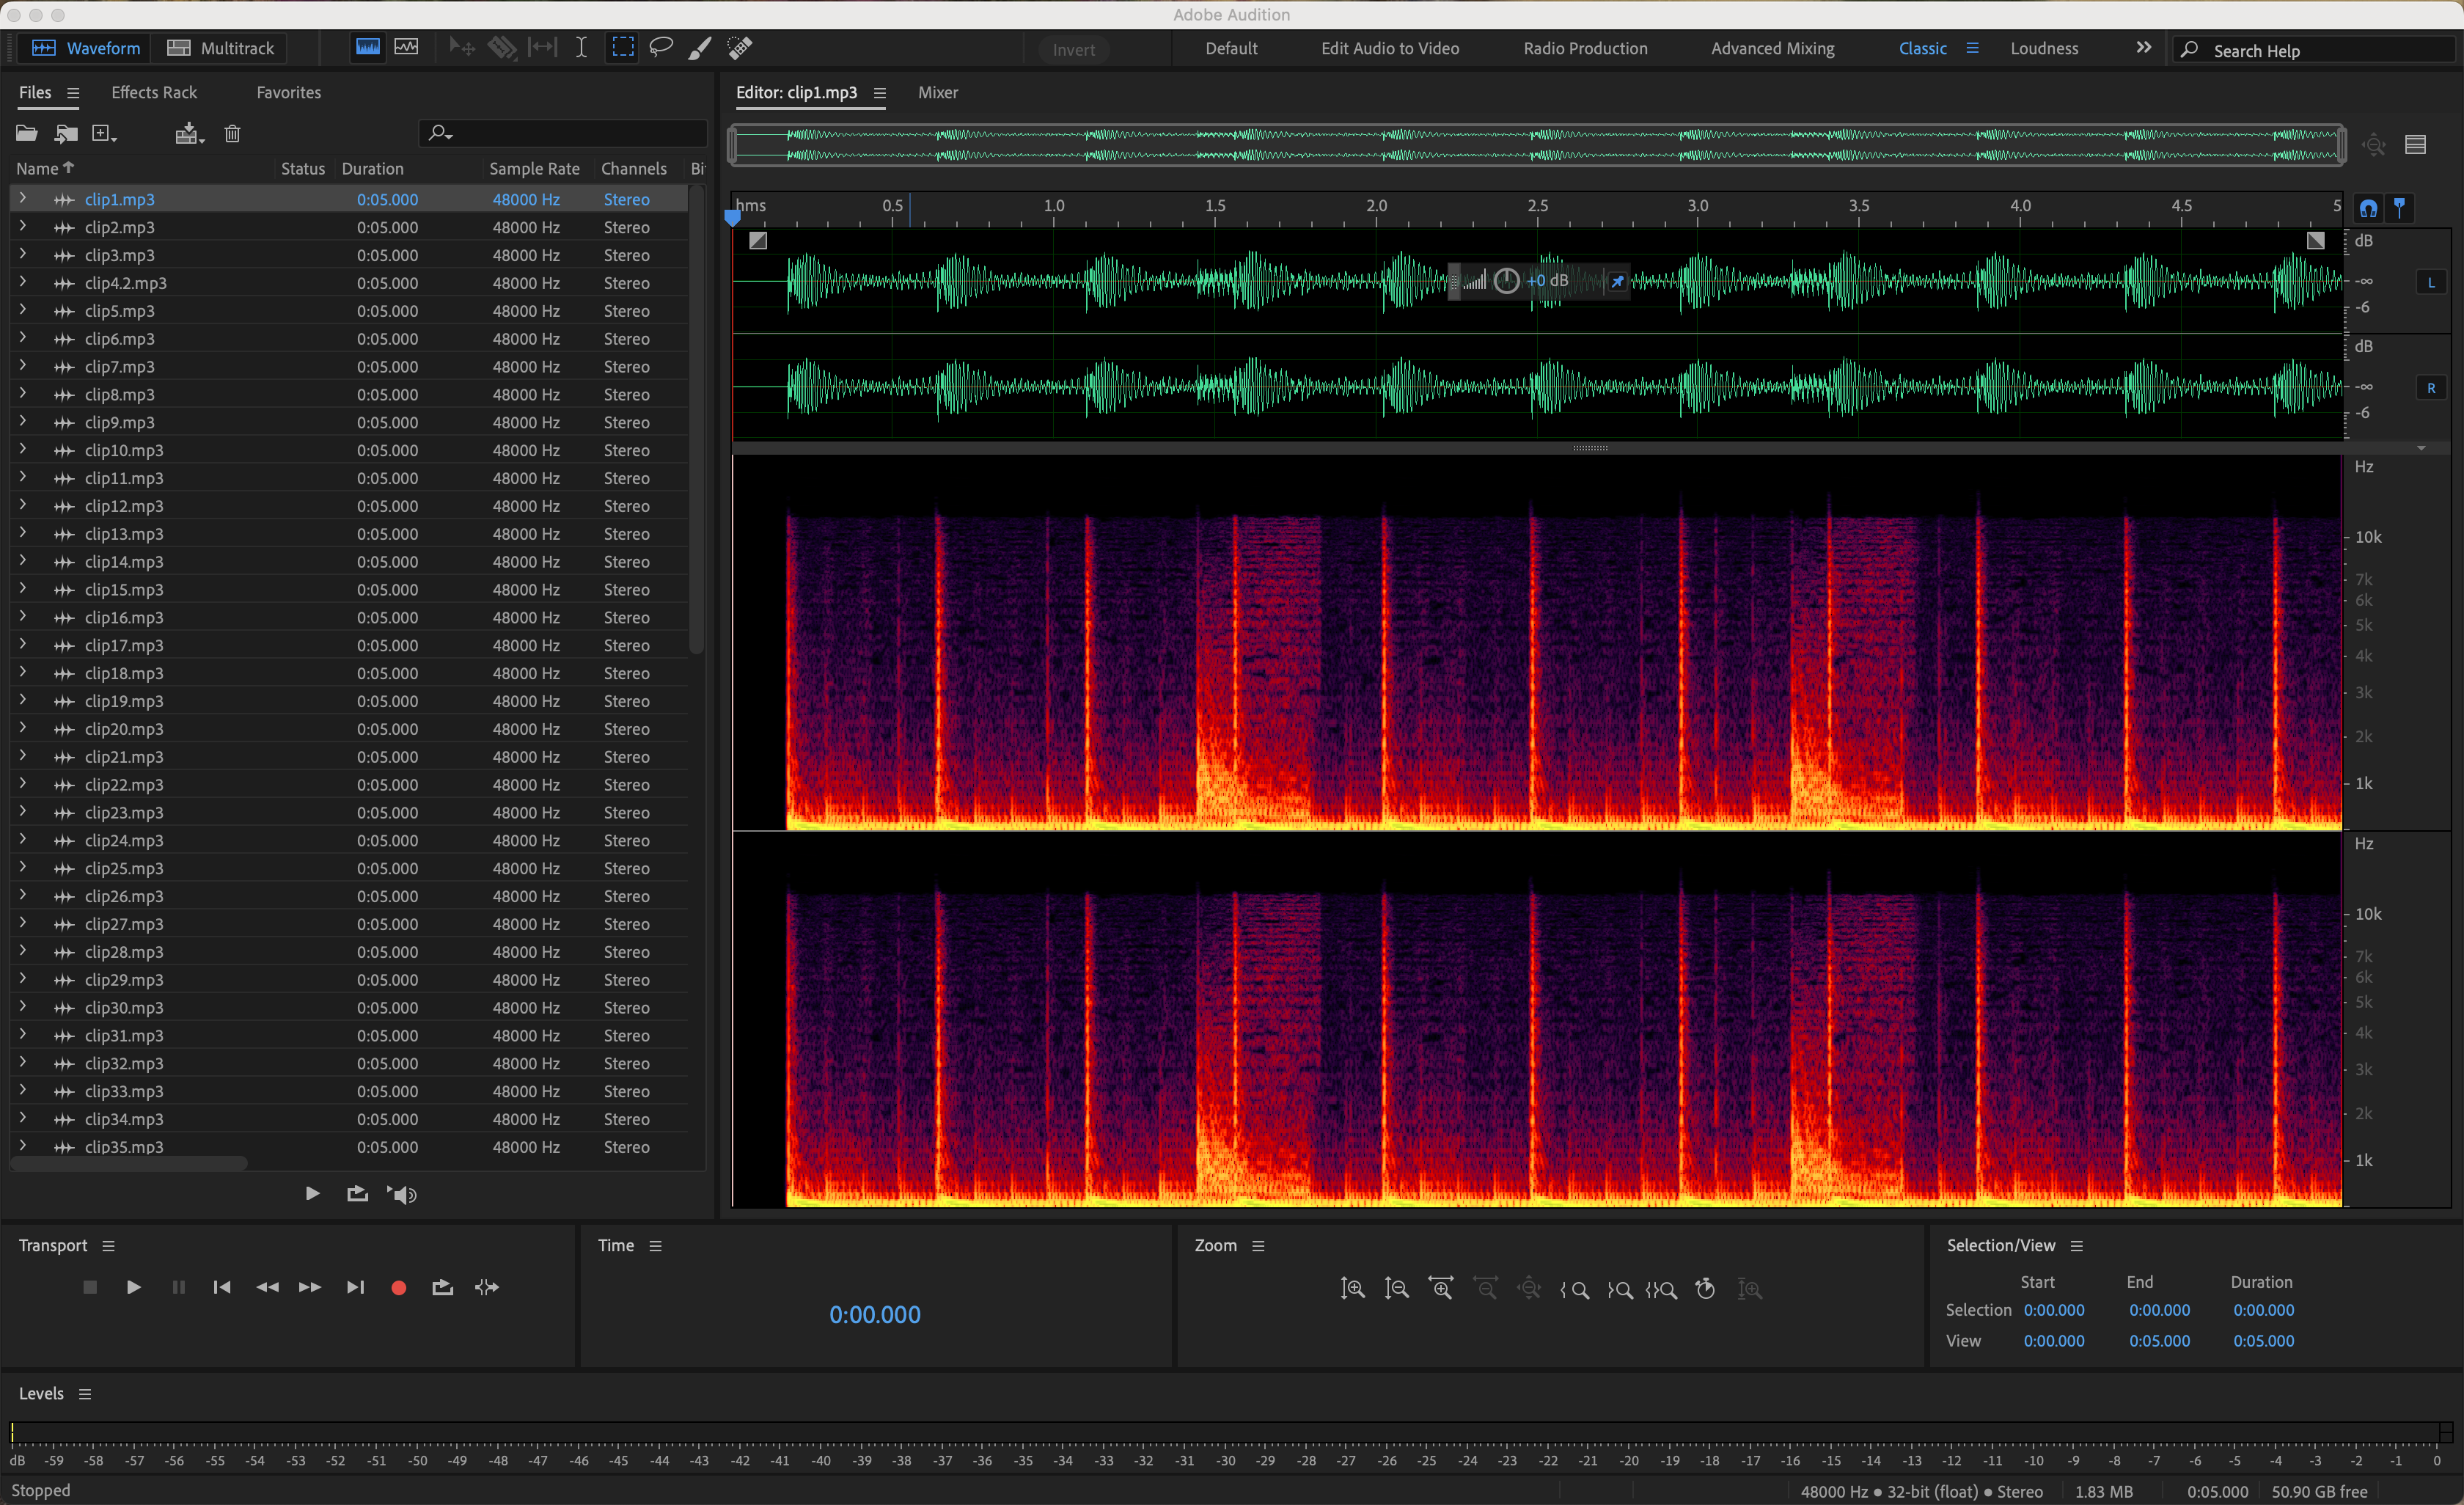2464x1505 pixels.
Task: Select the Edit Audio to Video workspace
Action: click(1389, 48)
